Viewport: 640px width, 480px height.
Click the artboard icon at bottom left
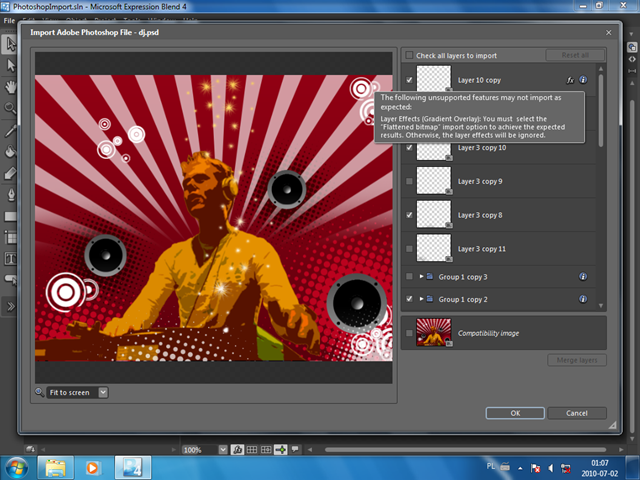click(31, 449)
